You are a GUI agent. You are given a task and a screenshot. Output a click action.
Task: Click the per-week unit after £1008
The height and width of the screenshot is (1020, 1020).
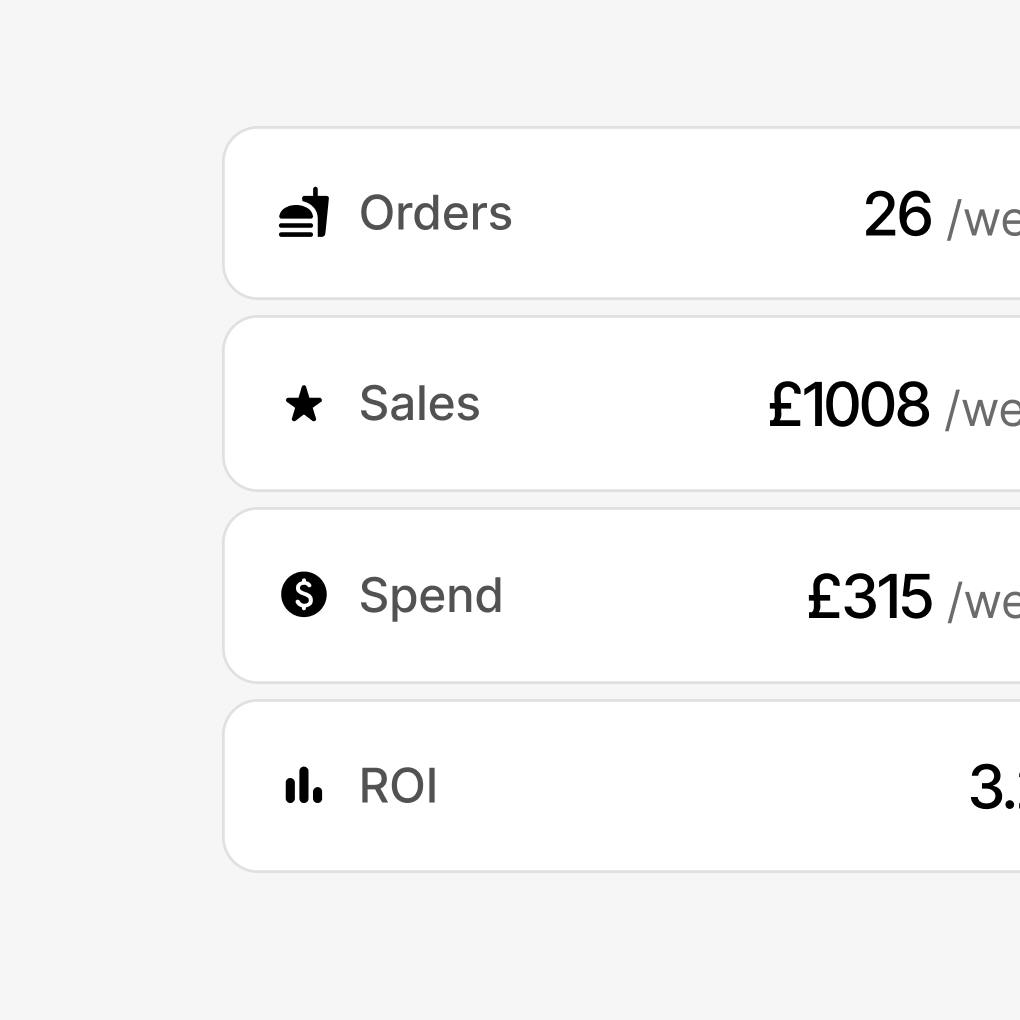pos(983,409)
